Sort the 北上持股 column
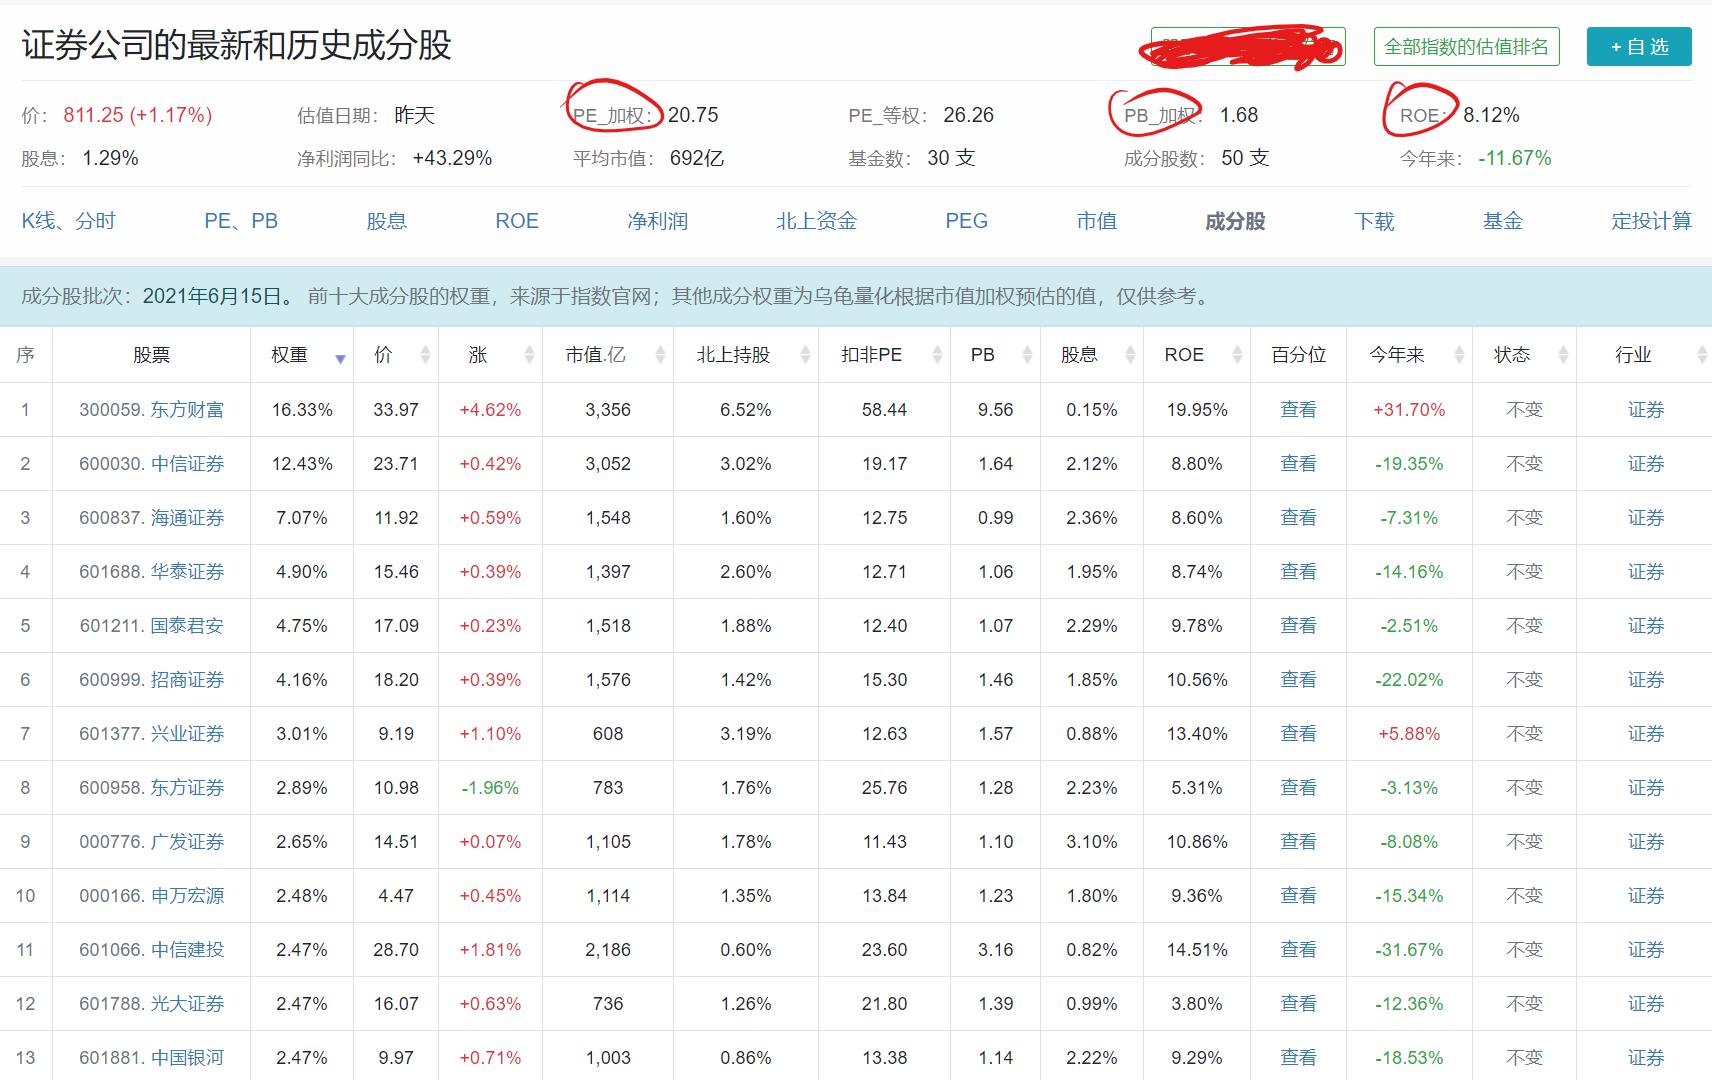The height and width of the screenshot is (1080, 1712). pyautogui.click(x=805, y=354)
